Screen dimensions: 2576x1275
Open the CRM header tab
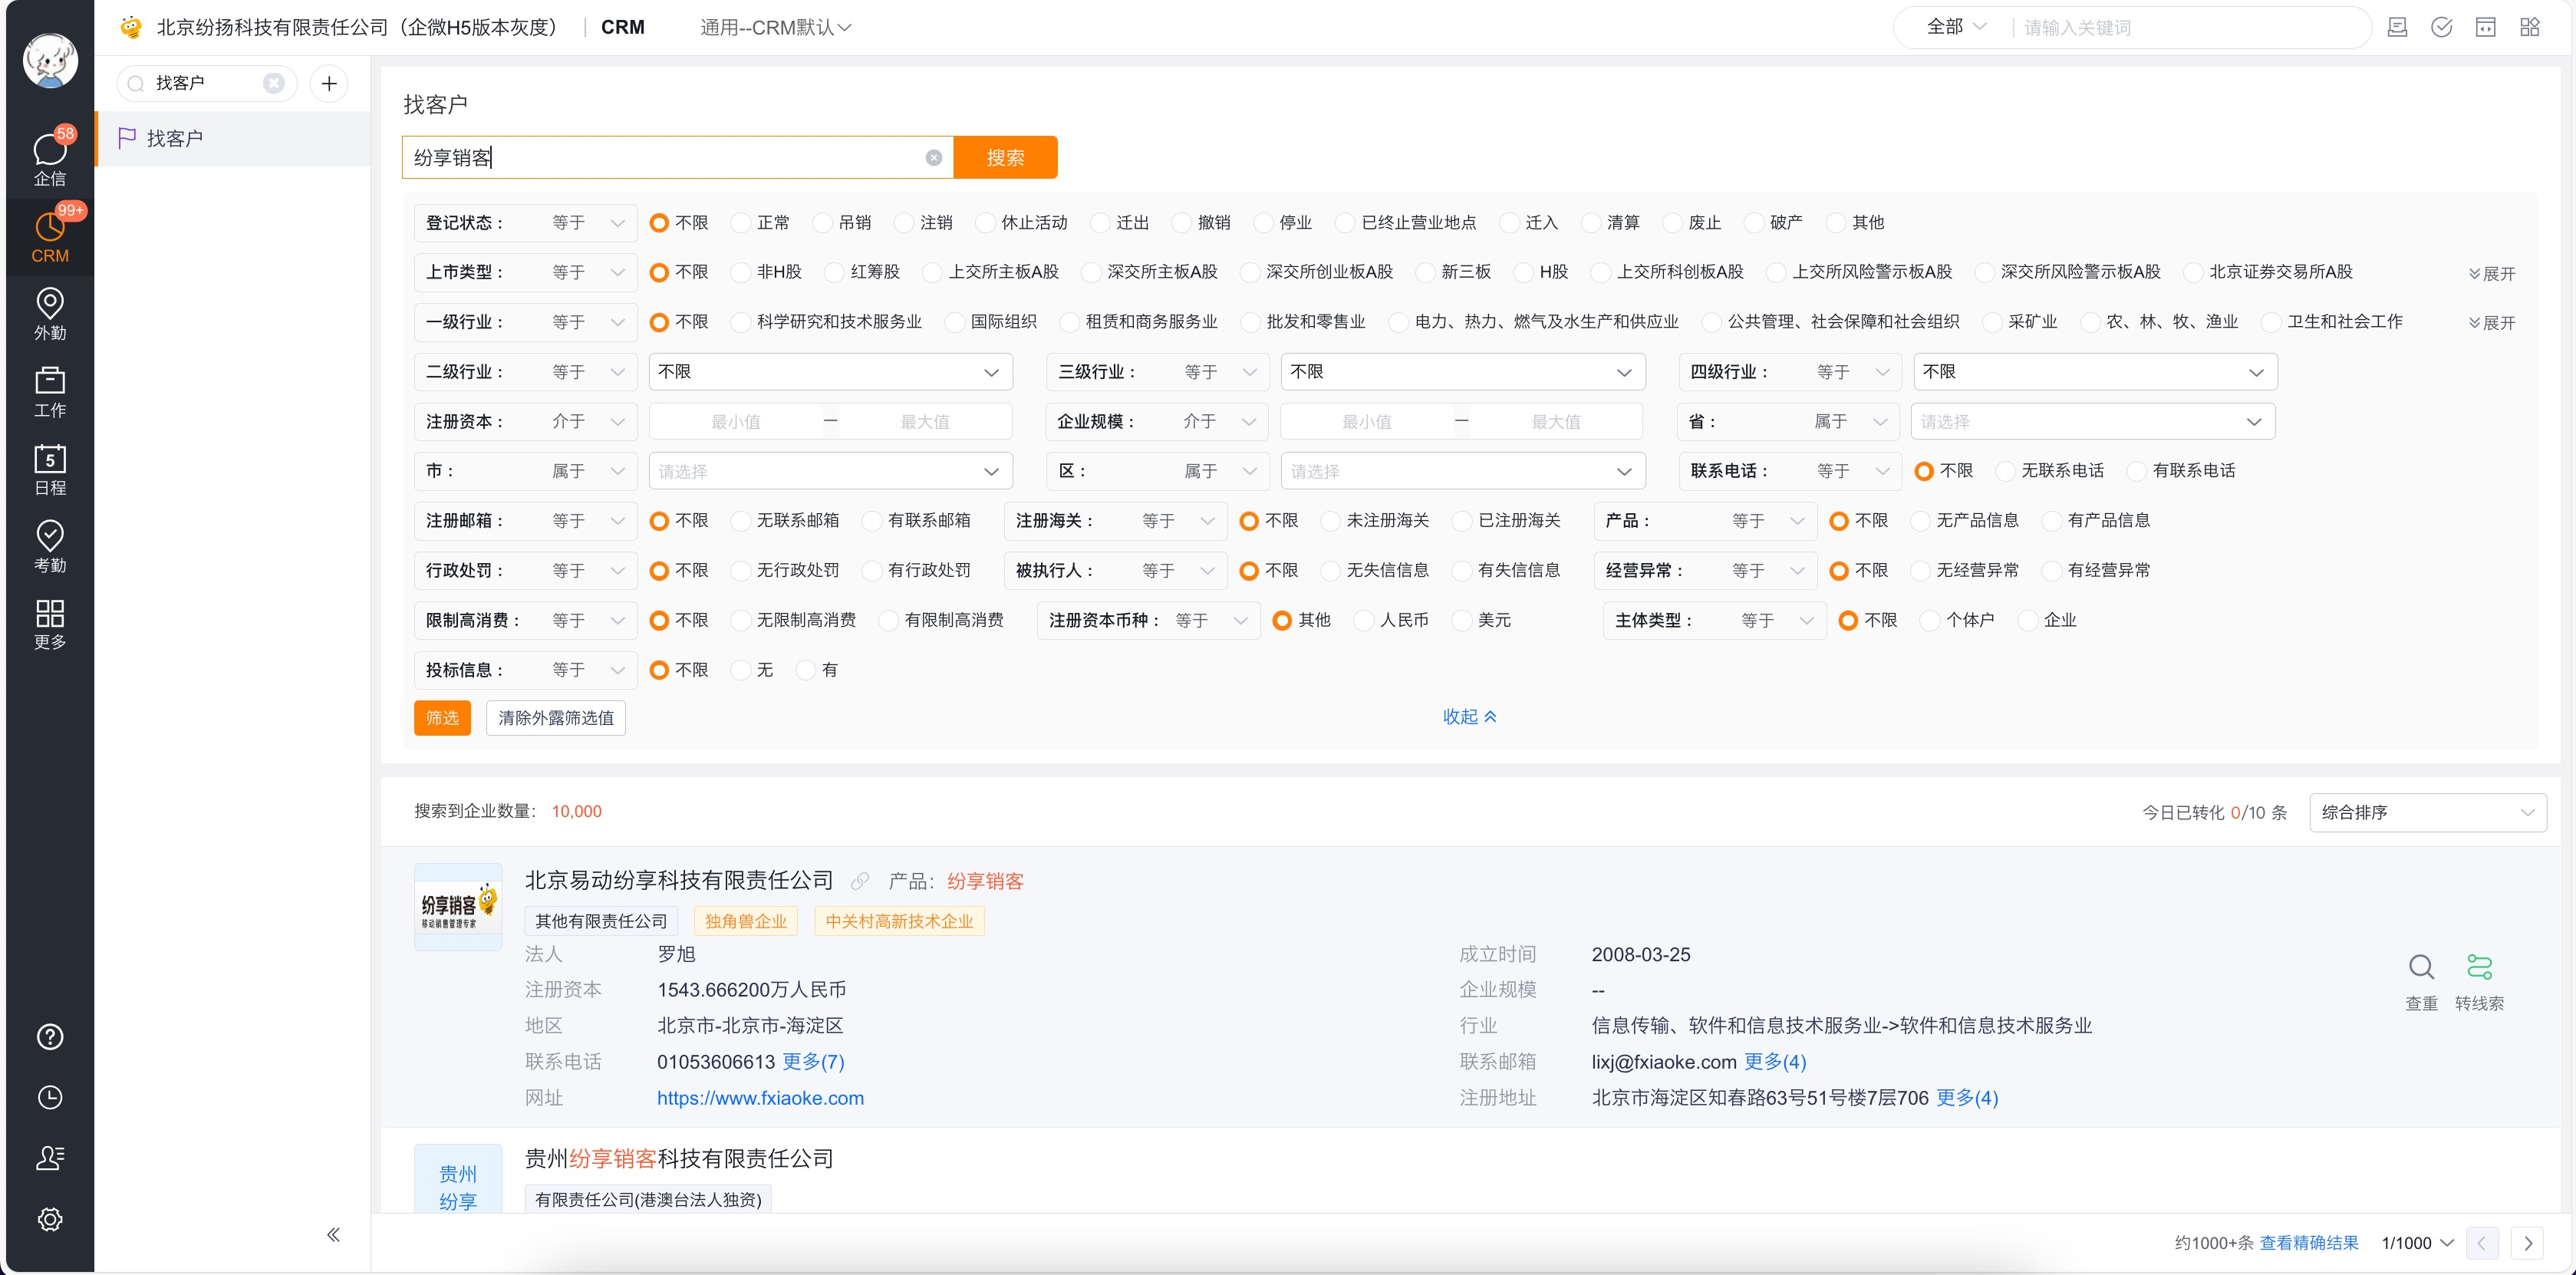pos(622,27)
